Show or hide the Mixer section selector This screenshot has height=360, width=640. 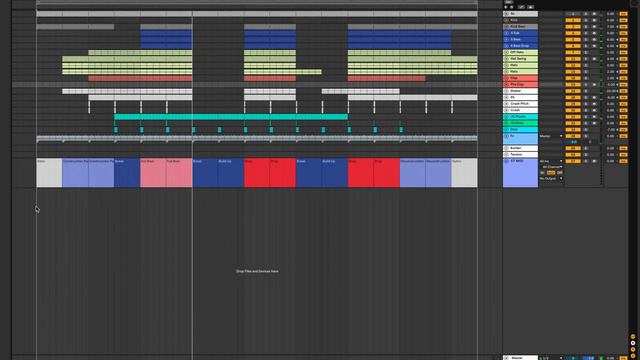[633, 349]
